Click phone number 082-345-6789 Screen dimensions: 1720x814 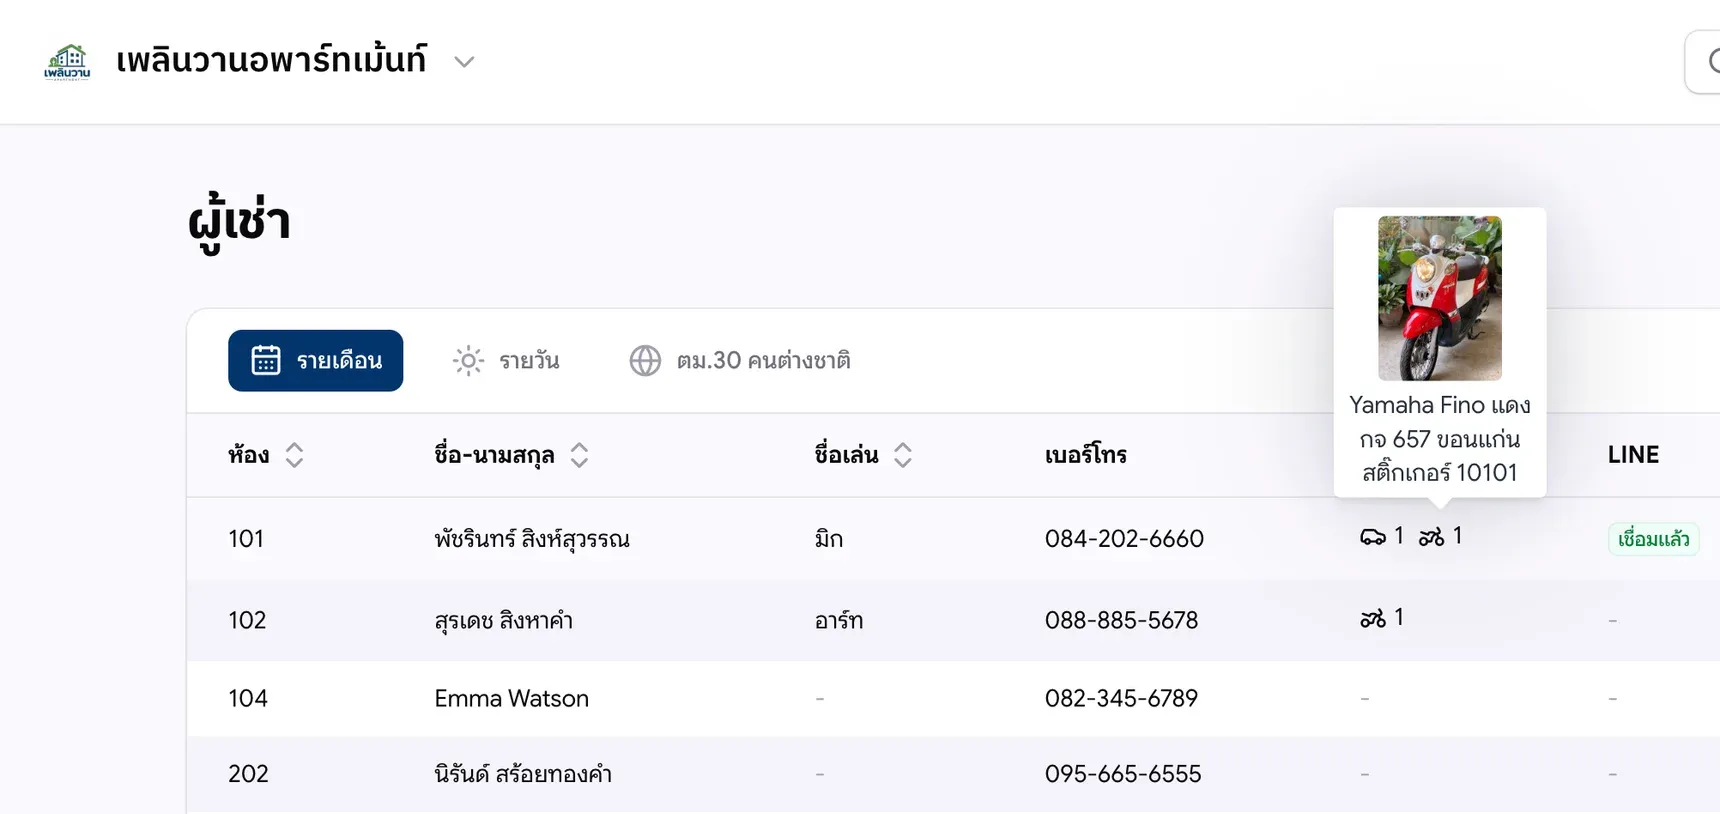tap(1121, 698)
